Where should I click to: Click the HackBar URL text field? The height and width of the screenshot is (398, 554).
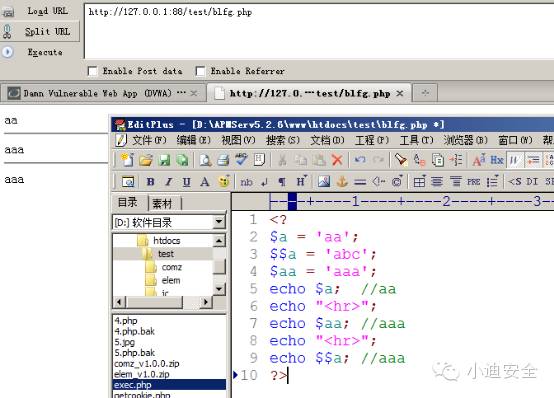click(319, 31)
